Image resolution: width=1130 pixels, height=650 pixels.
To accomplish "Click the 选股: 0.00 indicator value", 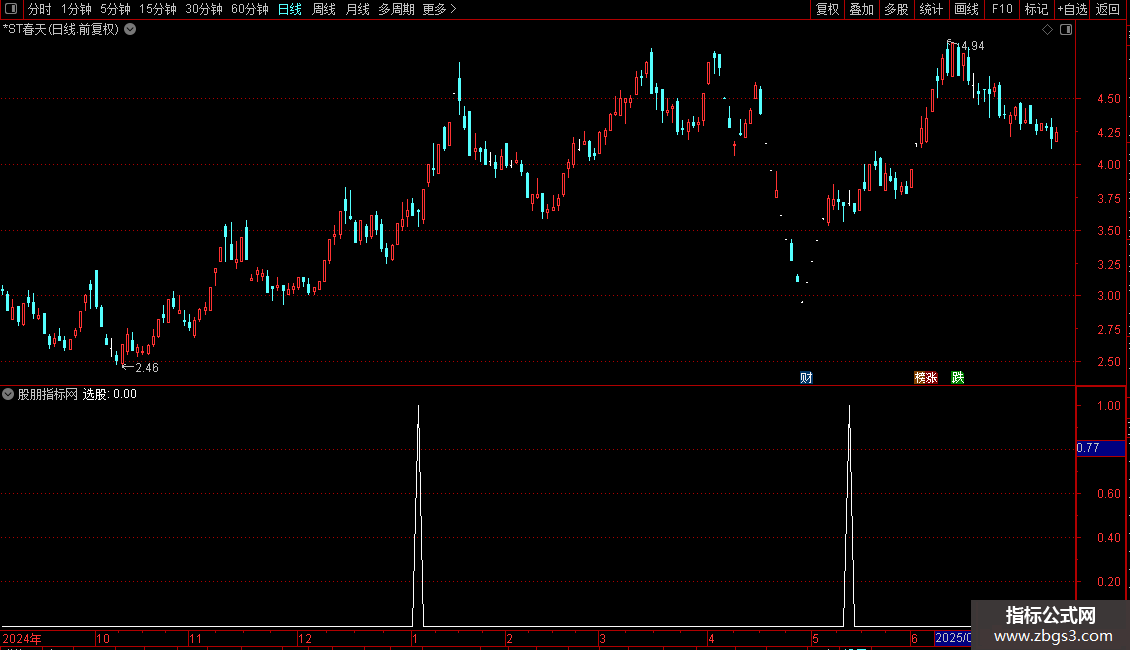I will point(110,394).
